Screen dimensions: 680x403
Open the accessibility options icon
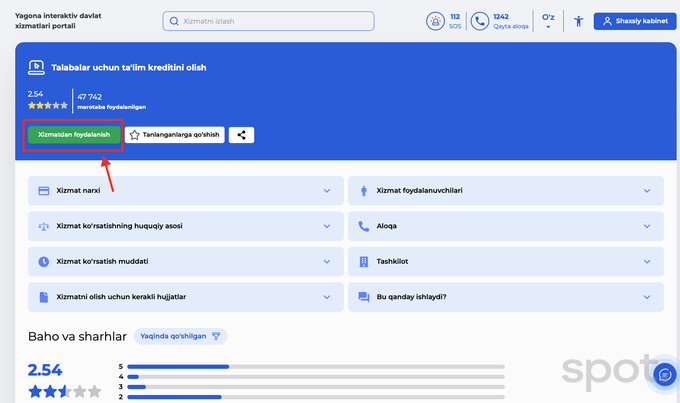pyautogui.click(x=577, y=21)
